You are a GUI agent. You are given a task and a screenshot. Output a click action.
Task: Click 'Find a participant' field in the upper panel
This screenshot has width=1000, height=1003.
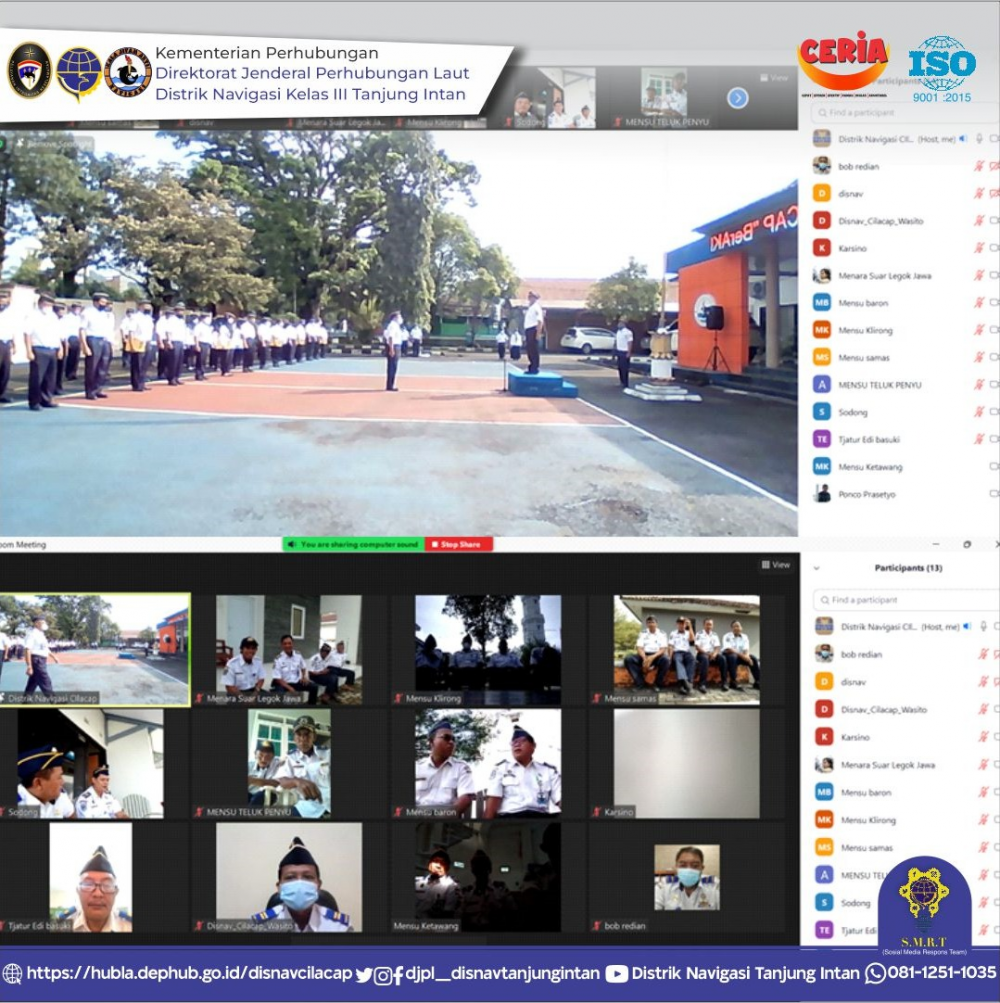(x=903, y=113)
